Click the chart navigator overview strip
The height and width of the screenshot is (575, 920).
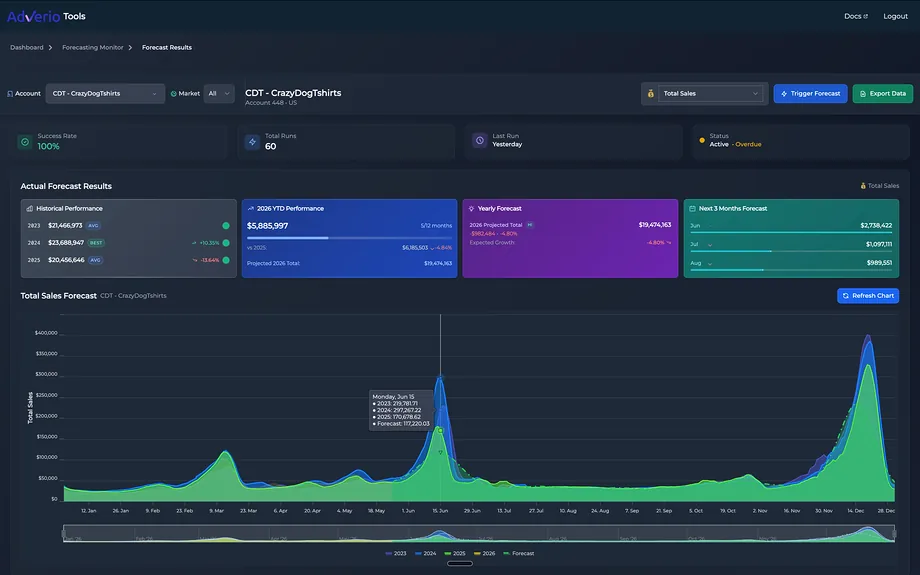pyautogui.click(x=479, y=533)
